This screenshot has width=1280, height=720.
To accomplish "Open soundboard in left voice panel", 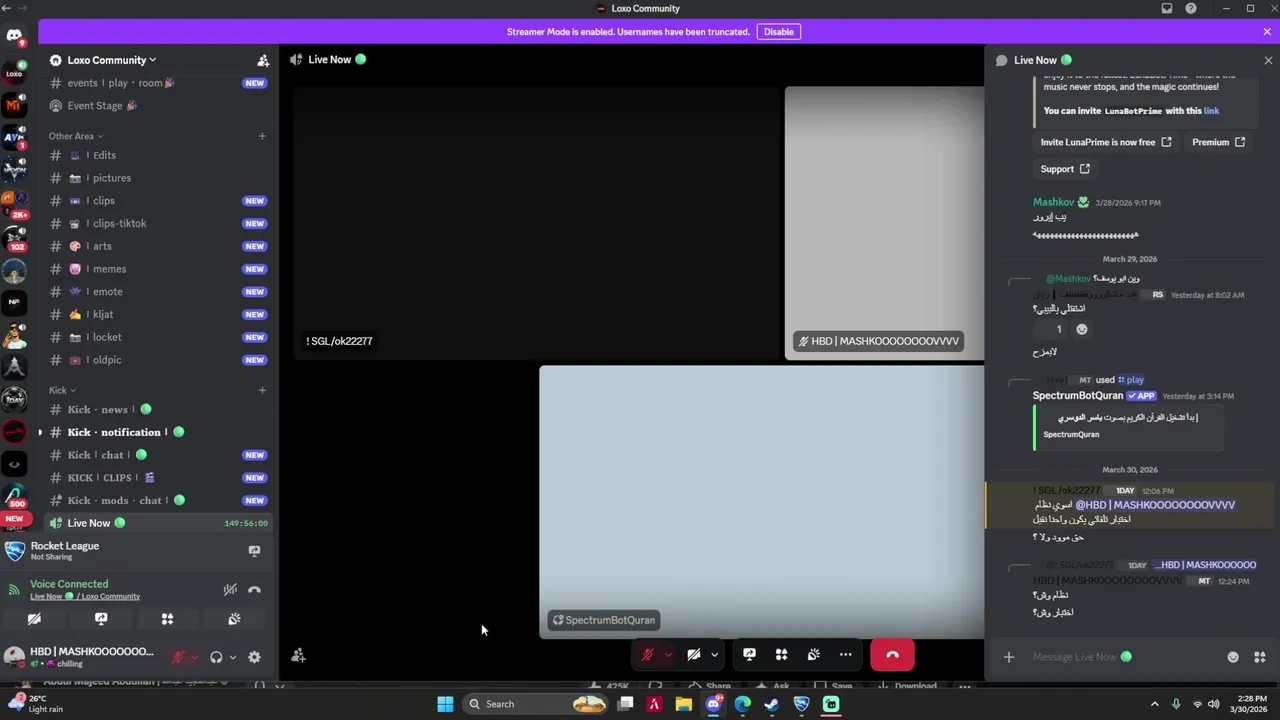I will point(234,619).
